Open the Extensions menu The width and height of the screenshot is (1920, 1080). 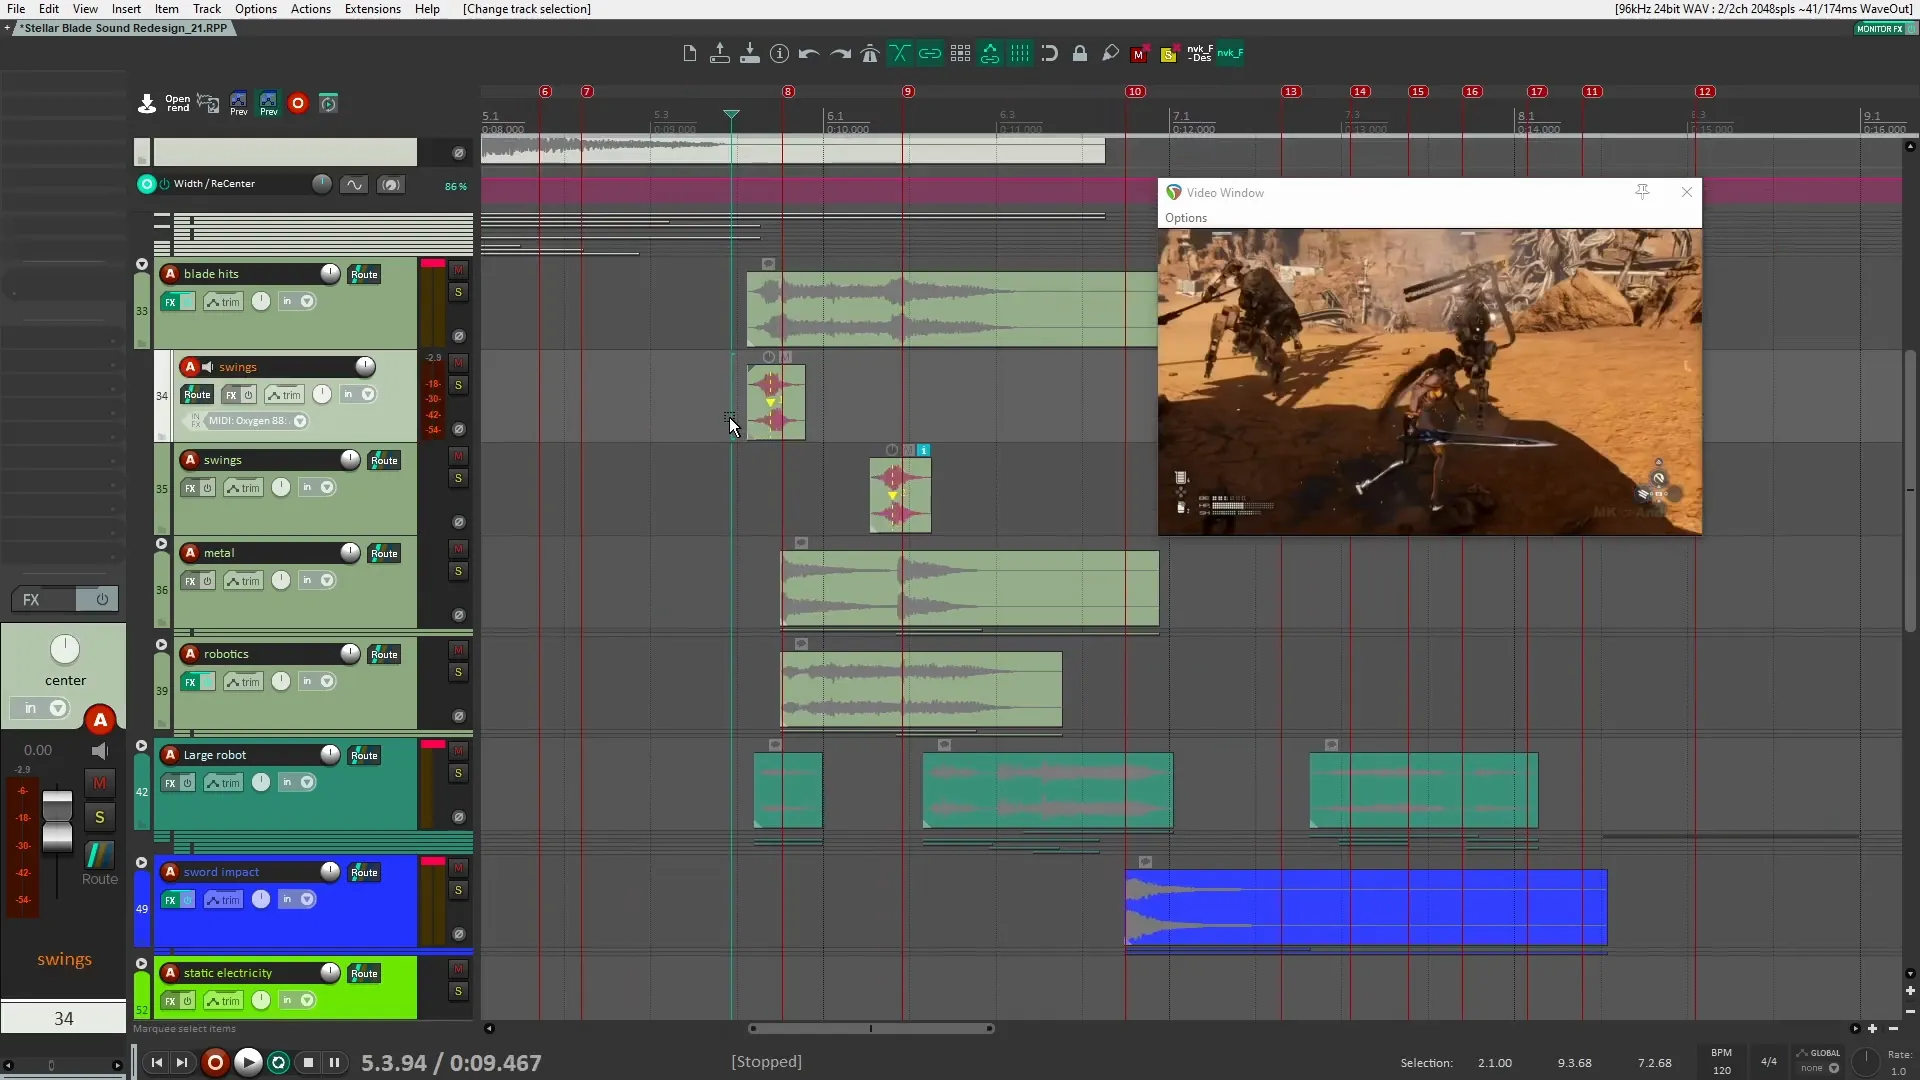(x=372, y=9)
